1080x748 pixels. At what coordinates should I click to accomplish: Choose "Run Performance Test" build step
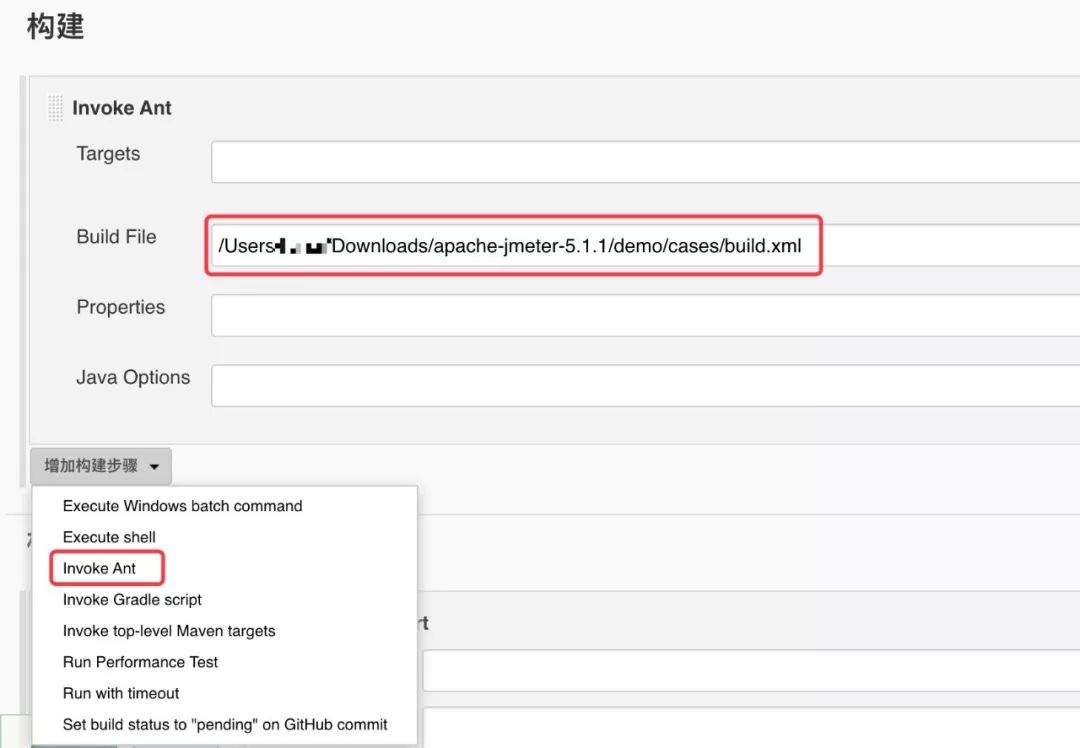(140, 661)
